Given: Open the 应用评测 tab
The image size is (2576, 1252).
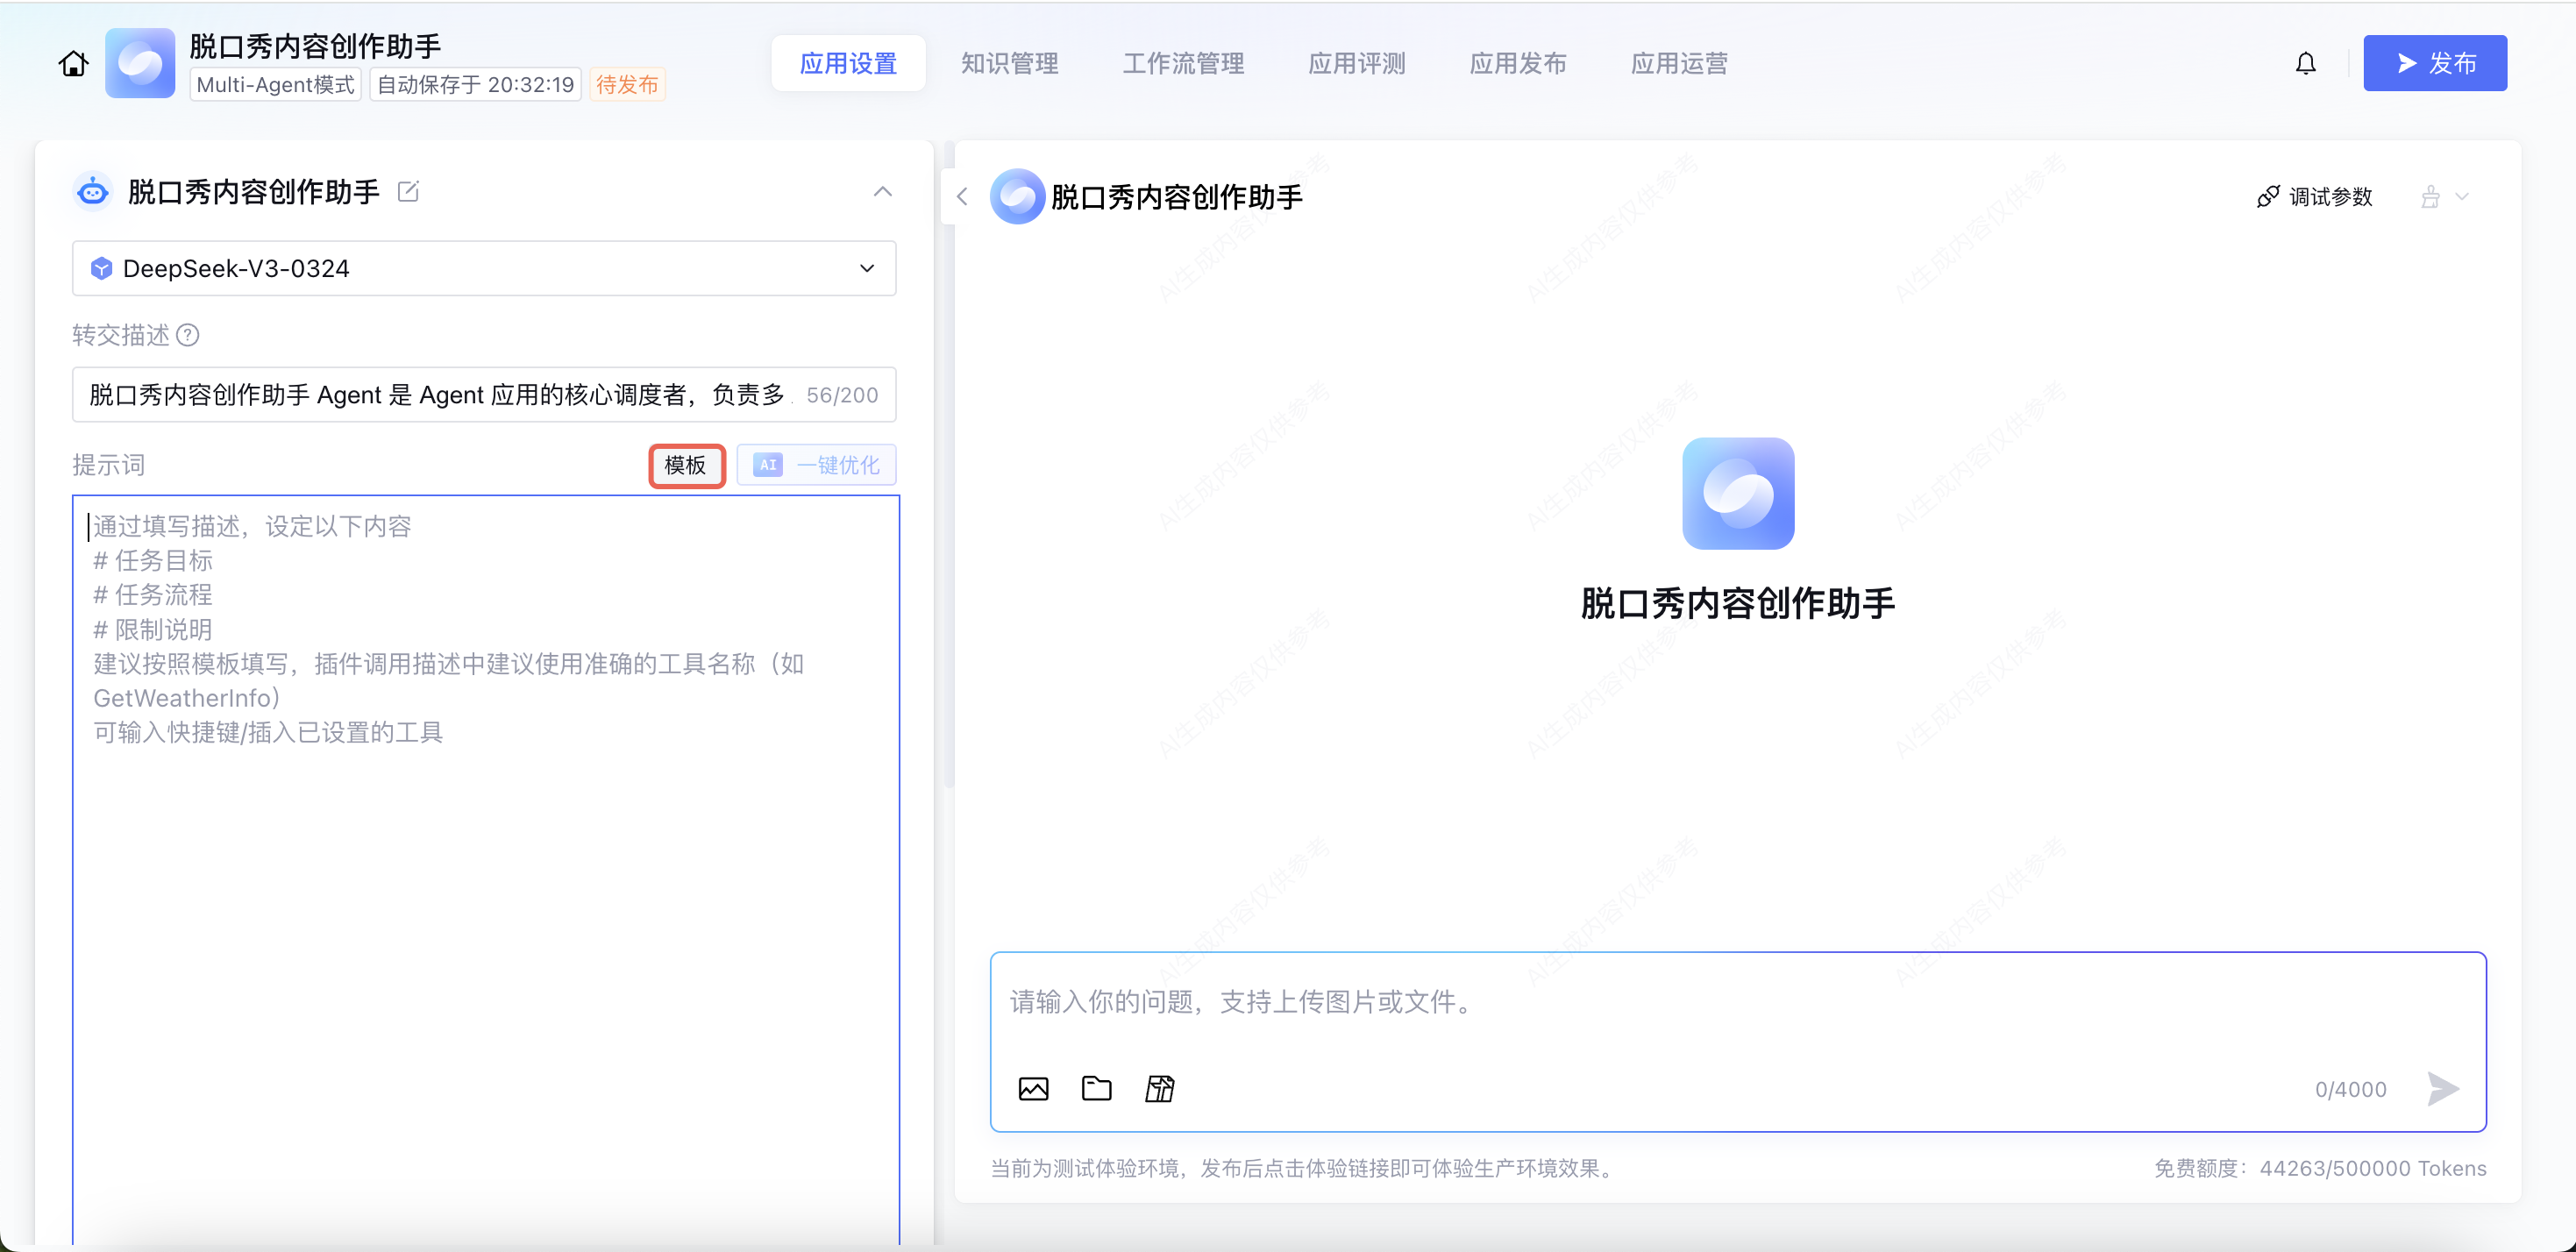Looking at the screenshot, I should point(1356,64).
